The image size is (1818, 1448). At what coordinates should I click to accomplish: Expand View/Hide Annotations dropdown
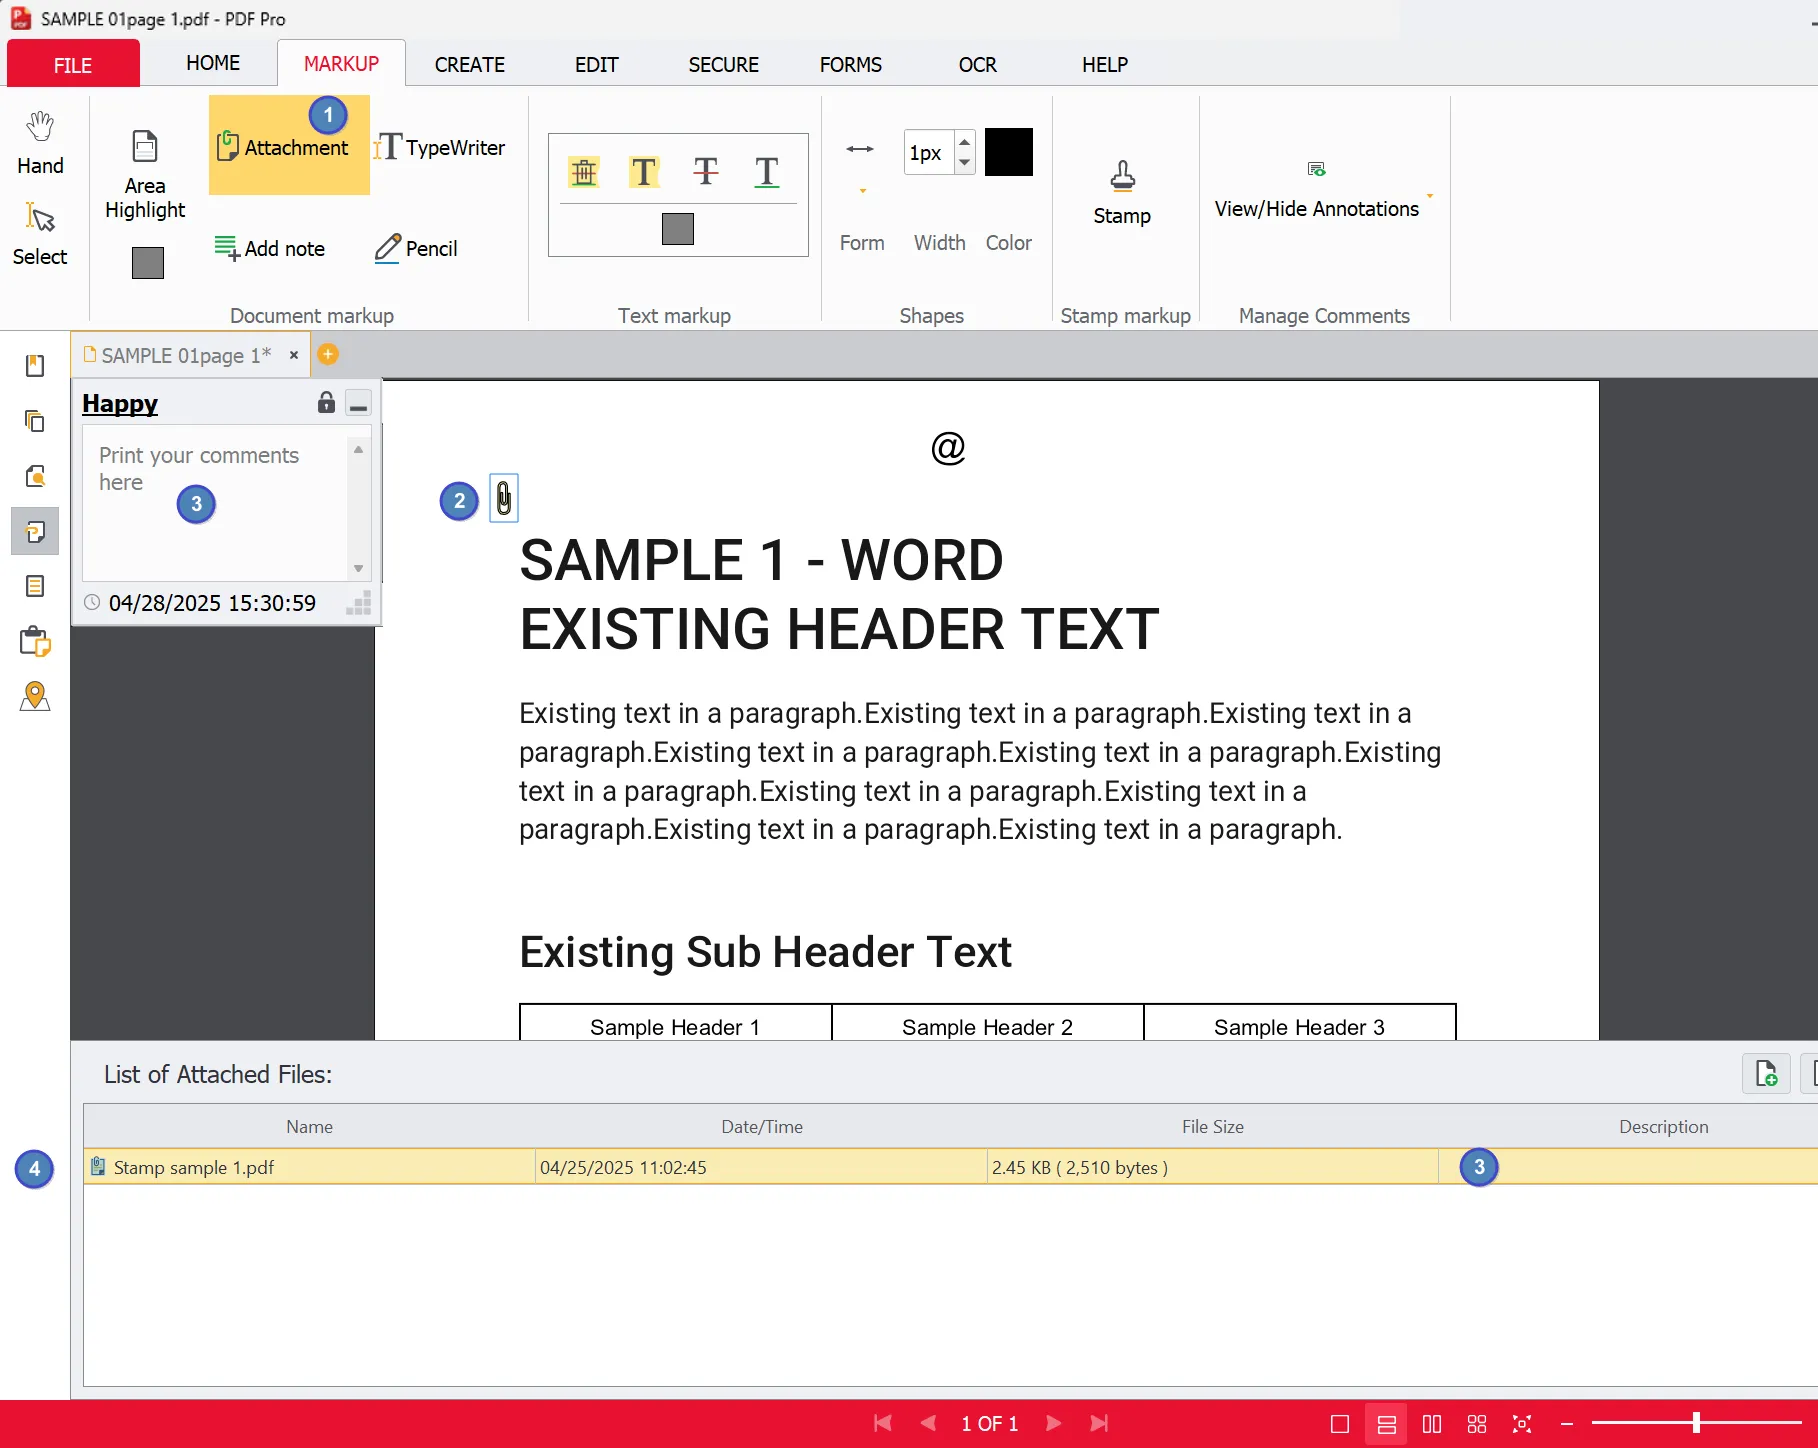[x=1430, y=196]
